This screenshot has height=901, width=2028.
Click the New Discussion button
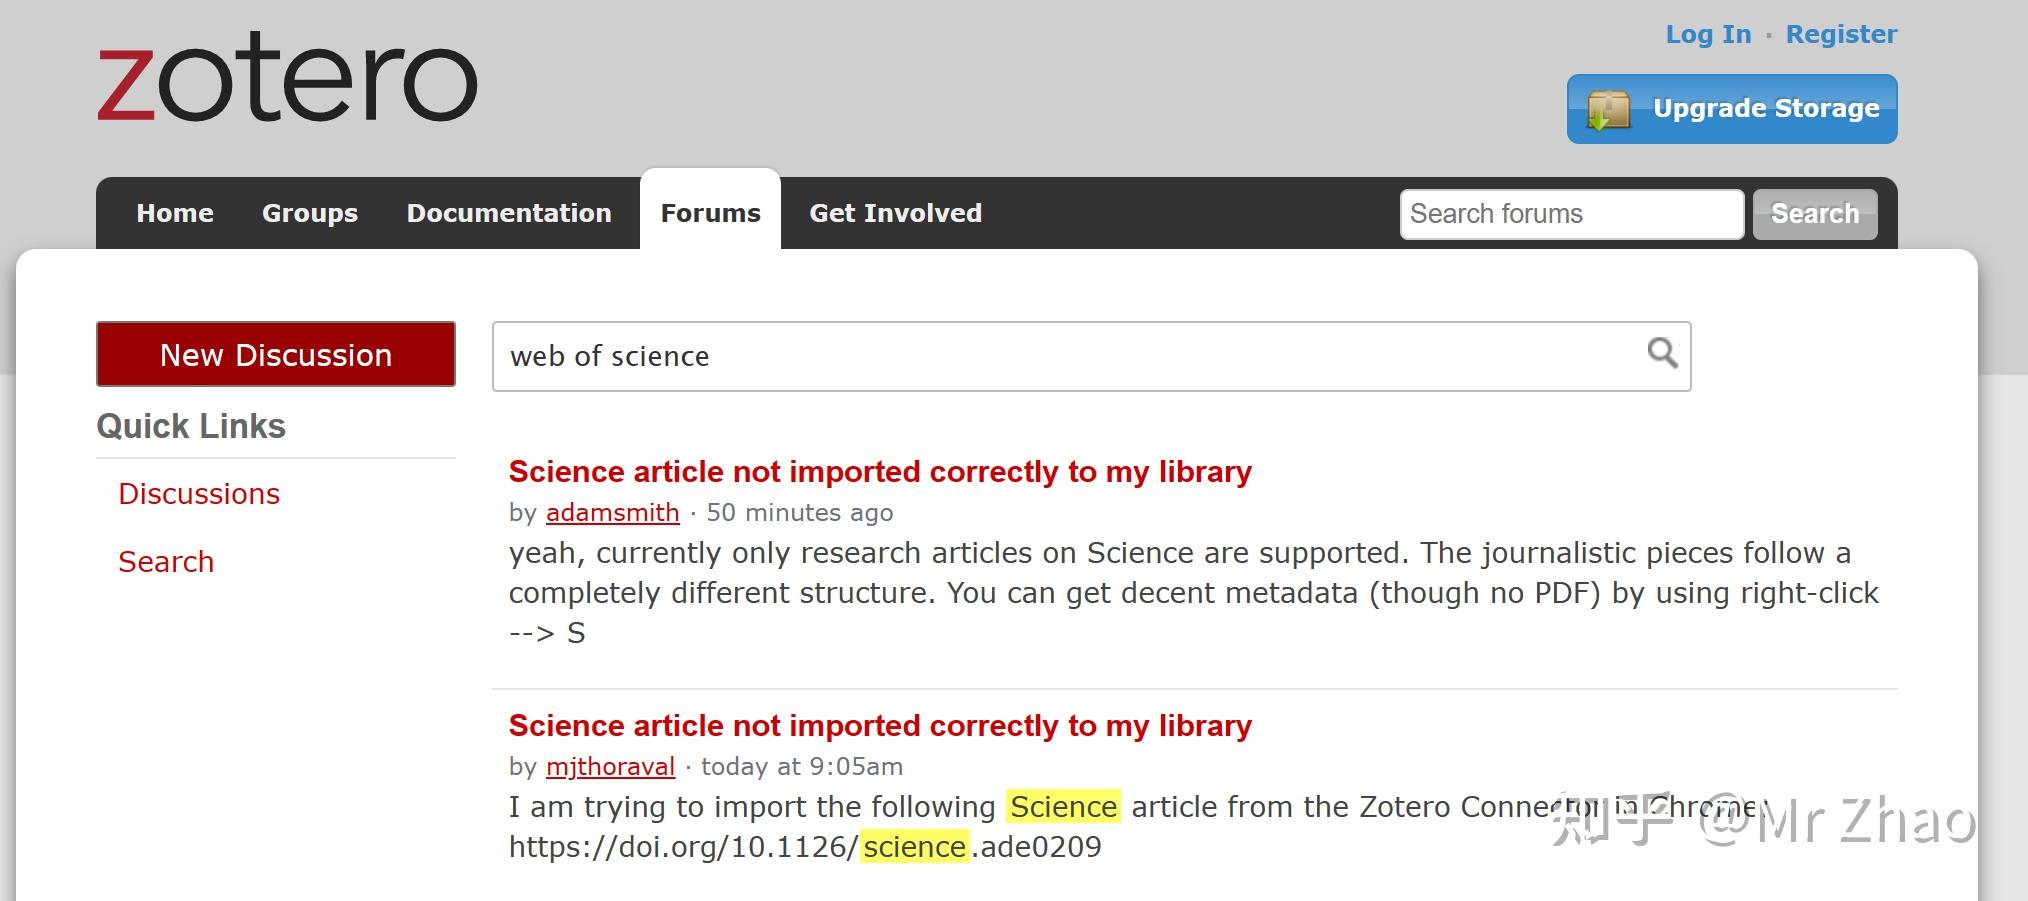[x=276, y=354]
